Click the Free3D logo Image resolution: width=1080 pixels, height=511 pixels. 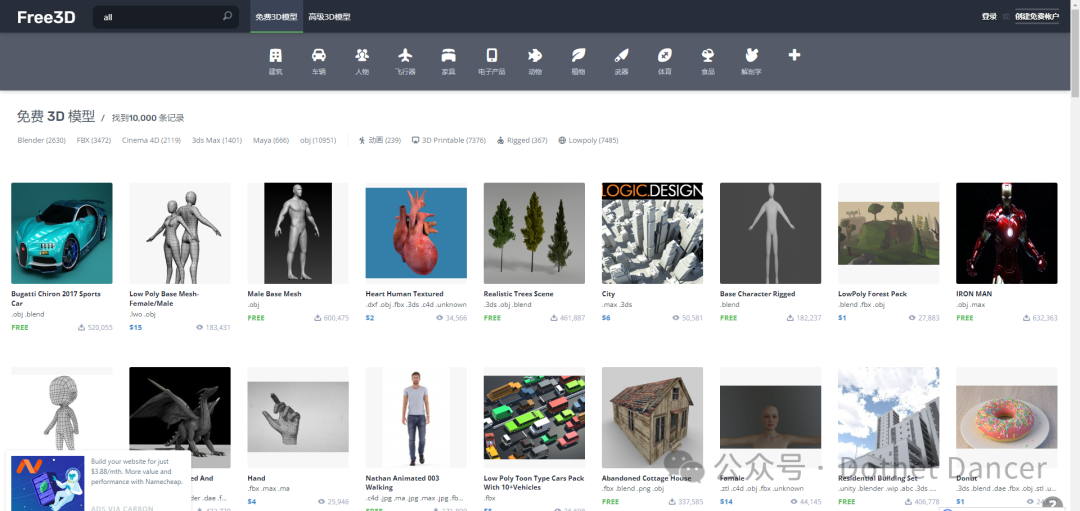(46, 17)
